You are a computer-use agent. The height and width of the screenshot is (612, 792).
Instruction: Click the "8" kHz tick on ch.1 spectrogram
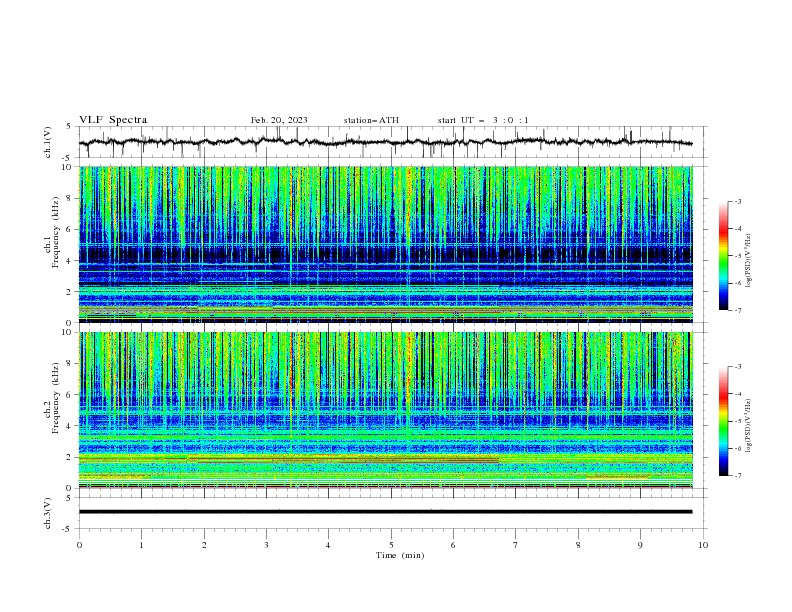tap(70, 198)
